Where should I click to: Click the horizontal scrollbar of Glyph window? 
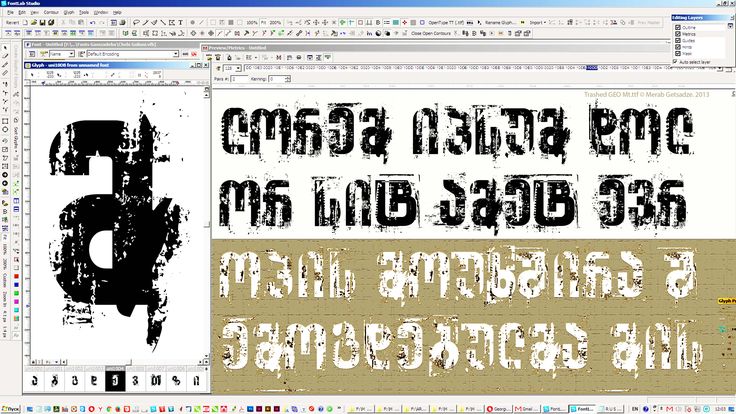tap(134, 362)
